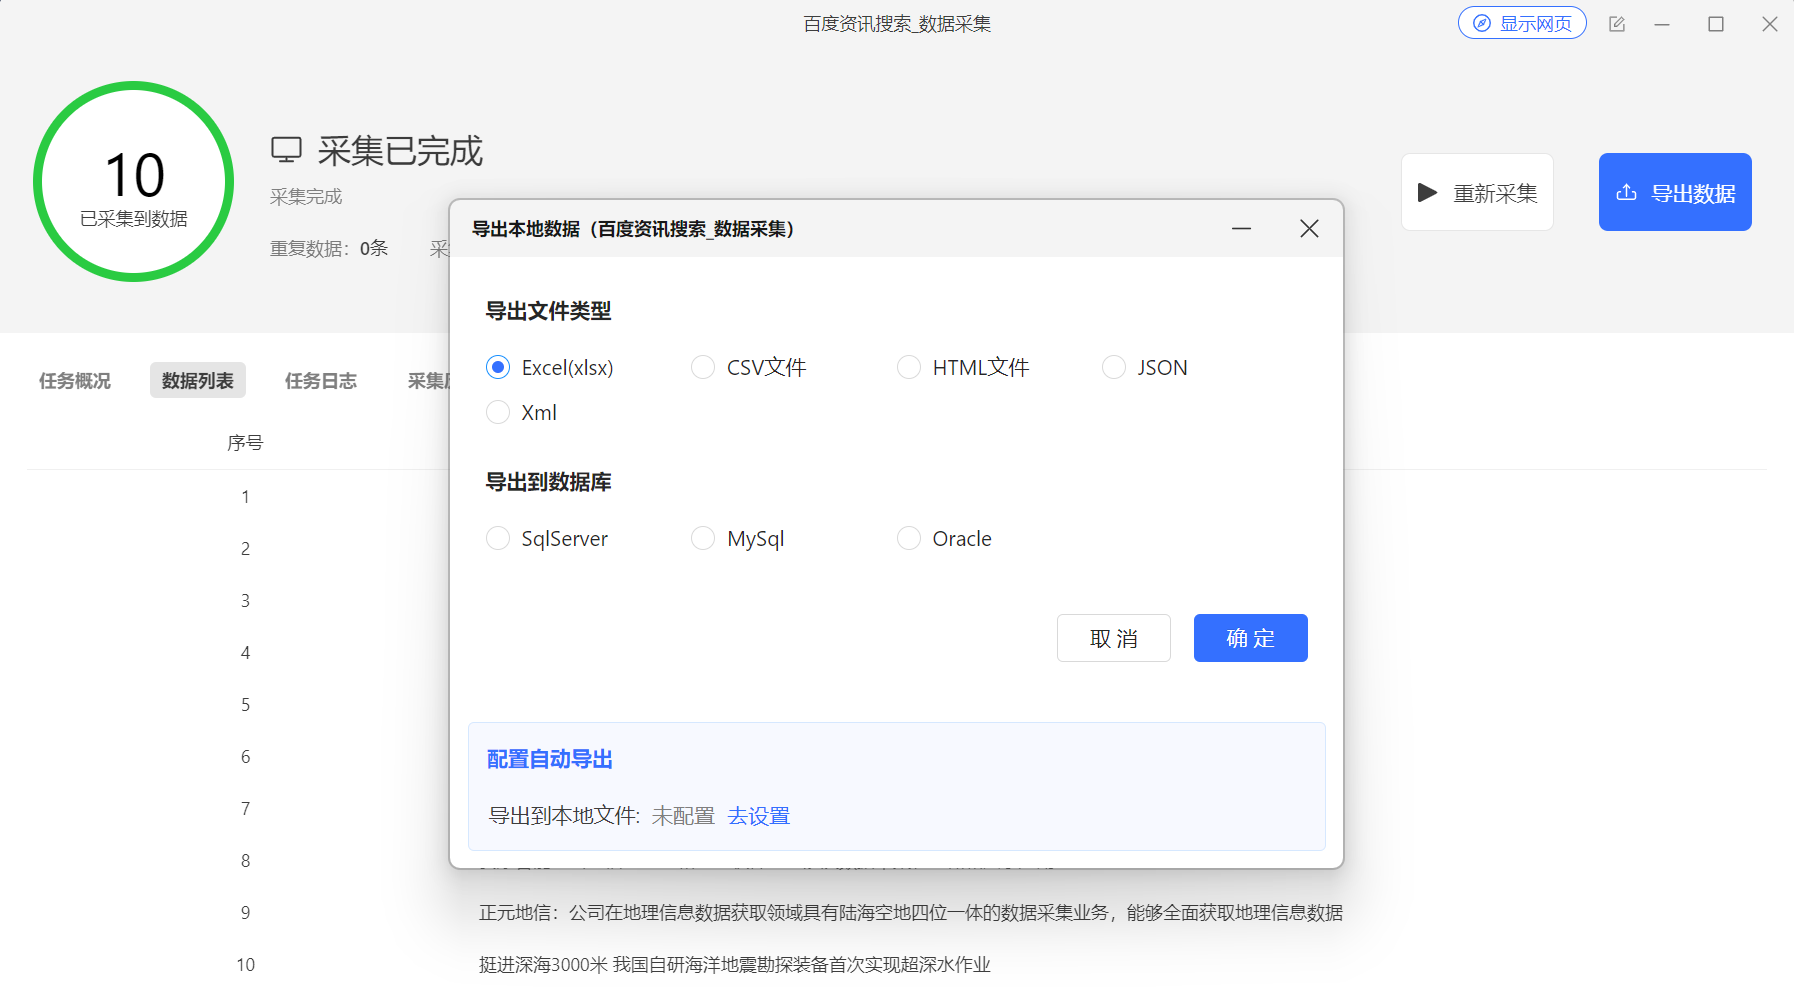Click the 配置自动导出 heading
The width and height of the screenshot is (1794, 1003).
(550, 759)
